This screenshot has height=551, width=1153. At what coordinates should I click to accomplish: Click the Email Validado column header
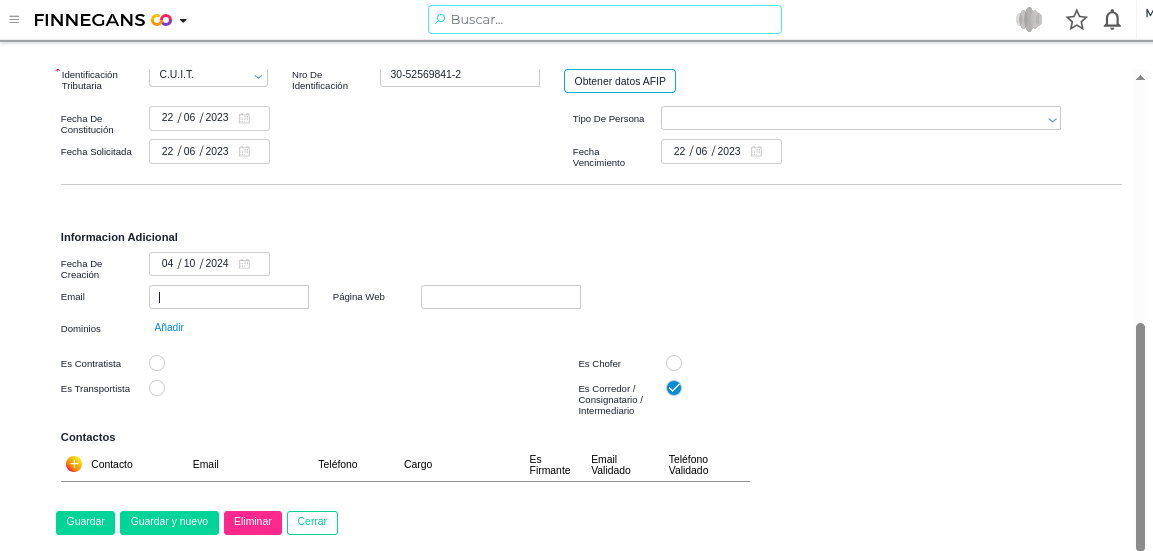click(611, 464)
